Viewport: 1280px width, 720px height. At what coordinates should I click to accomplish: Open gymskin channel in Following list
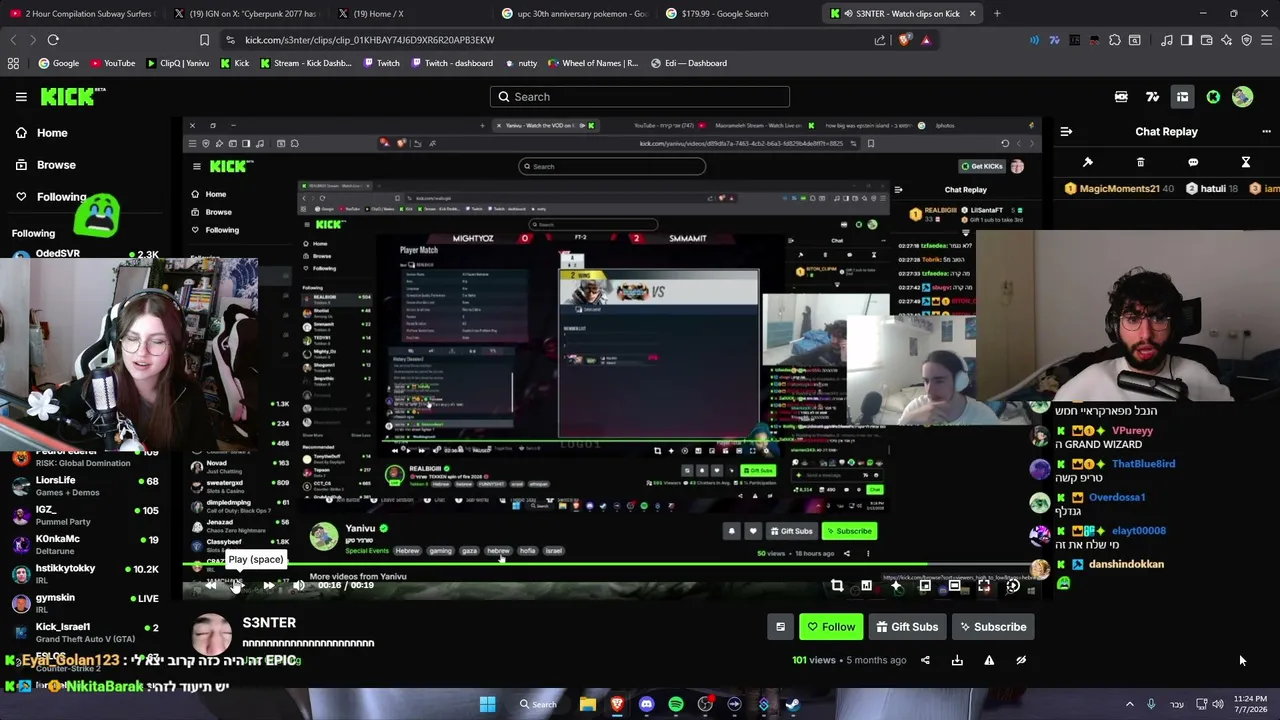pos(85,603)
